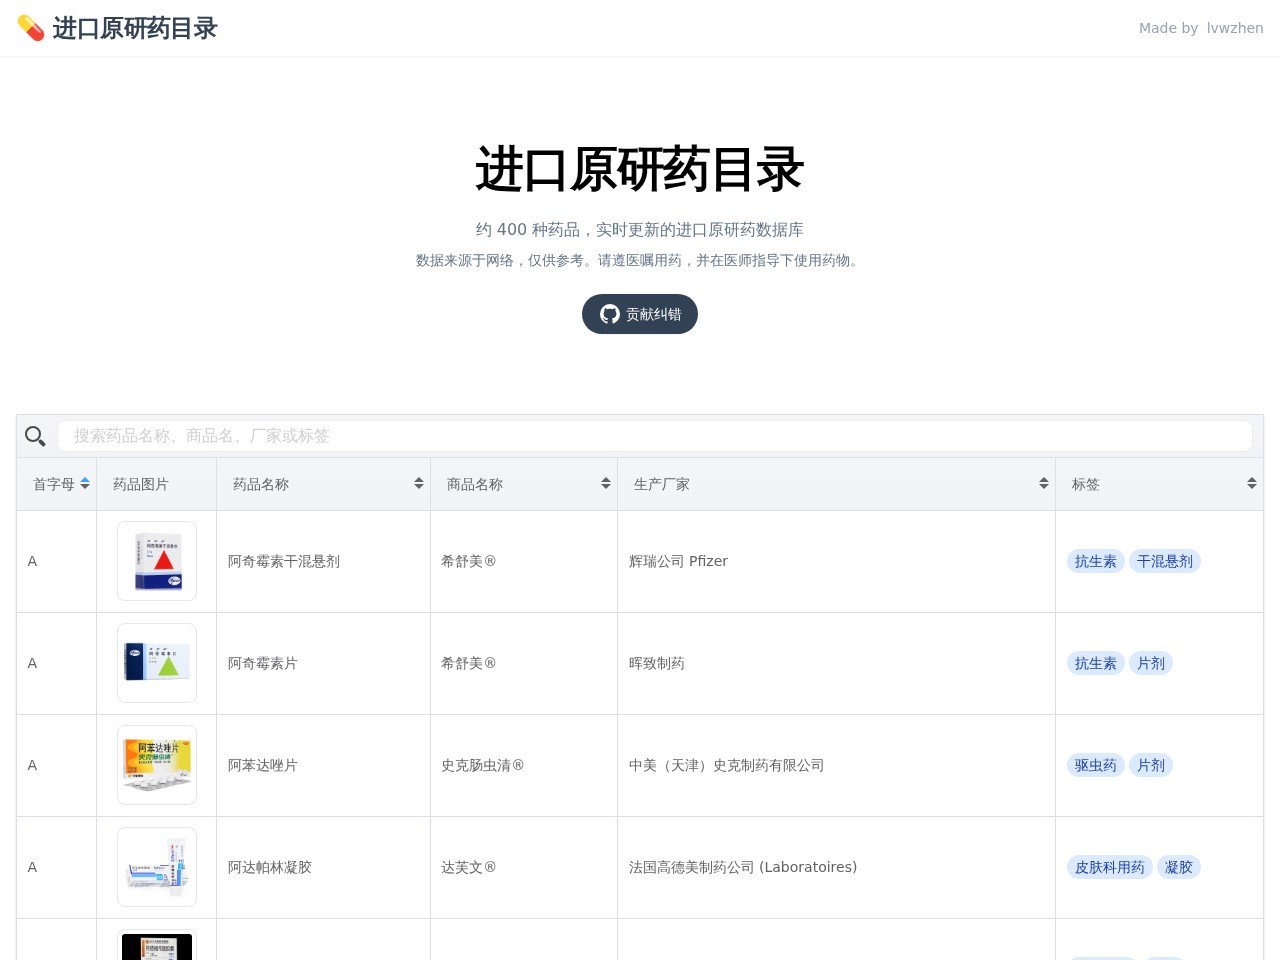The height and width of the screenshot is (960, 1280).
Task: Click the 达芙文® brand name
Action: click(469, 867)
